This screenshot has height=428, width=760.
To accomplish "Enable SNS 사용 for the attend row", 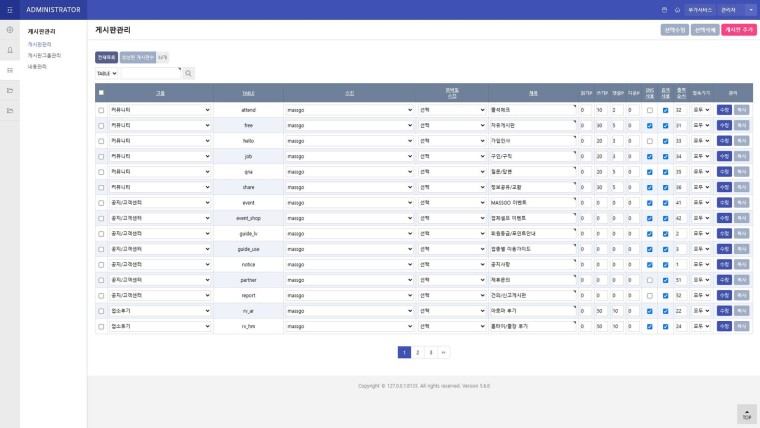I will pos(649,110).
